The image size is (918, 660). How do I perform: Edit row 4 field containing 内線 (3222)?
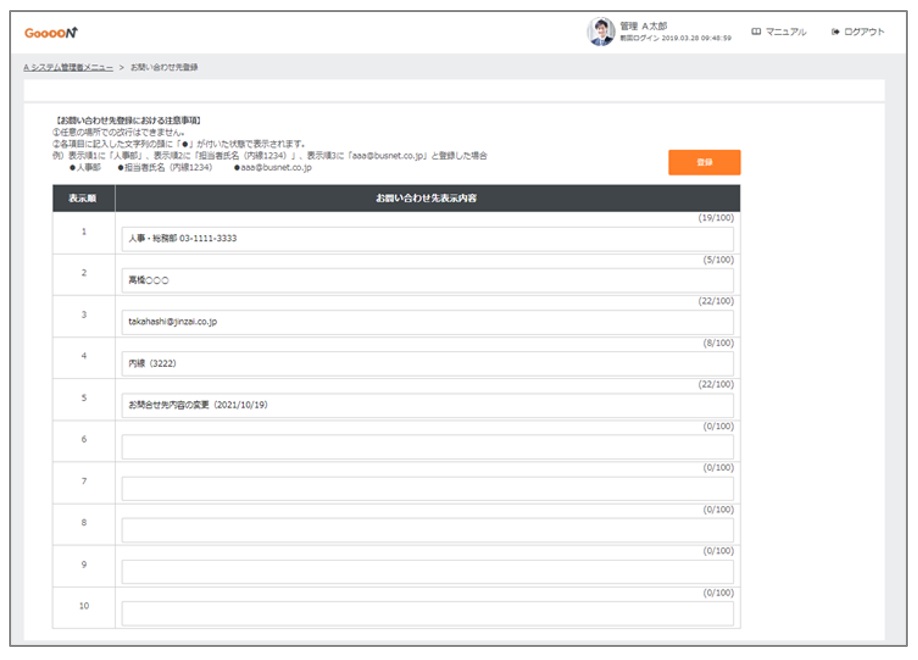click(427, 364)
